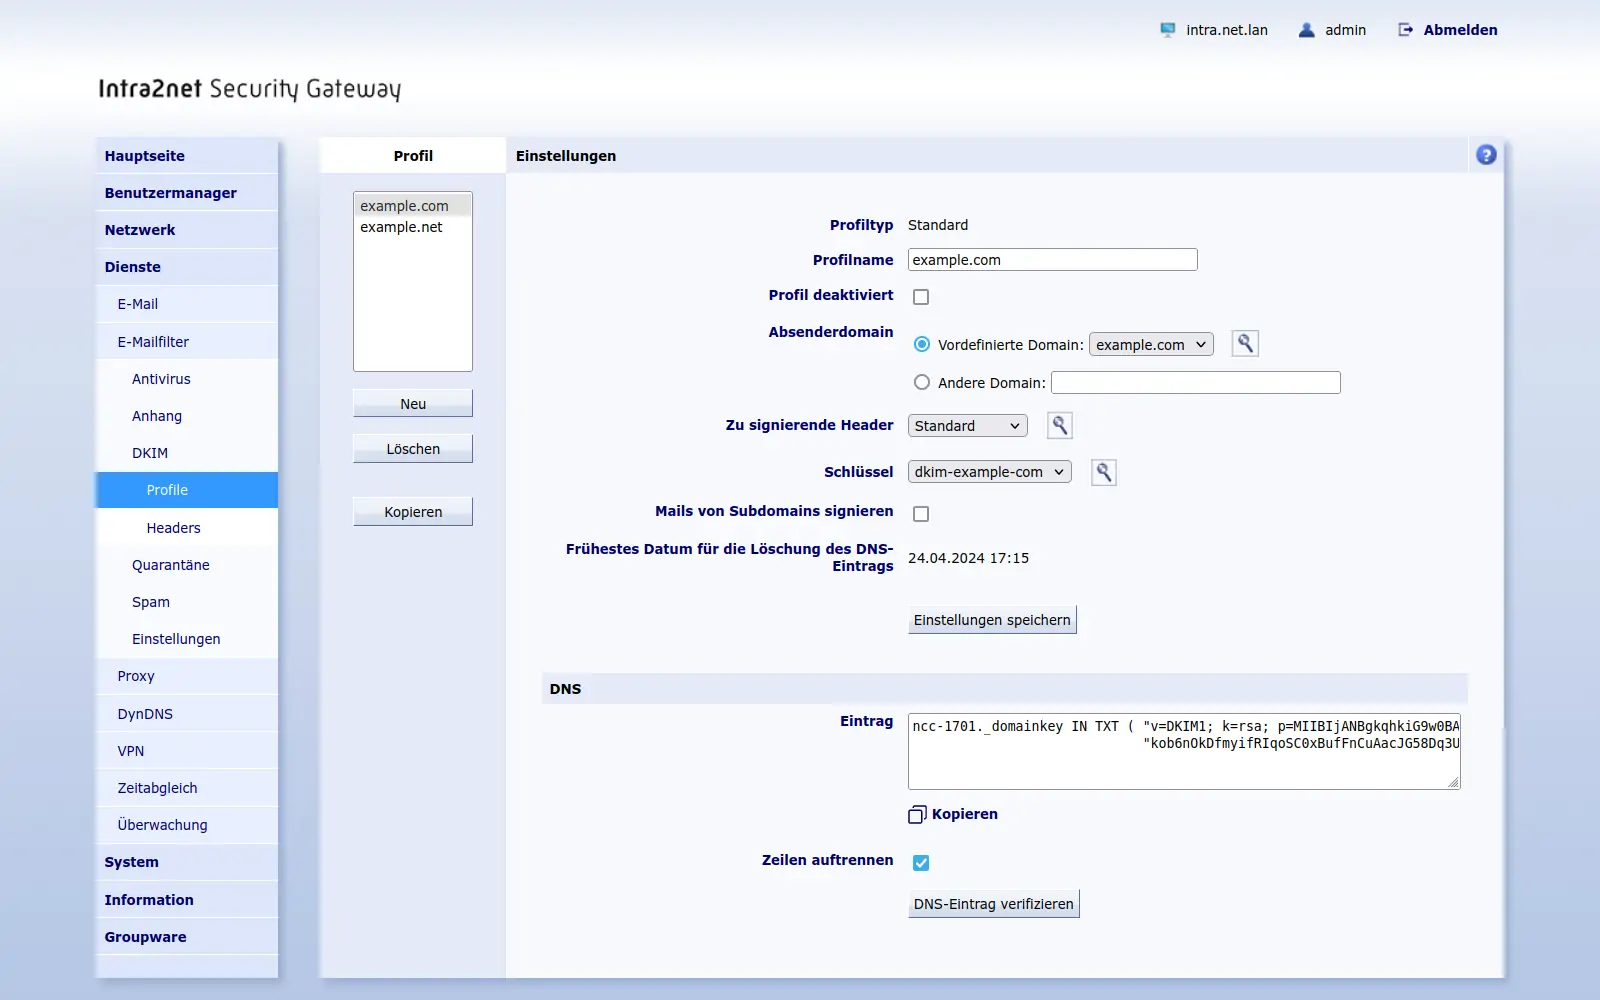Image resolution: width=1600 pixels, height=1000 pixels.
Task: Click magnifier icon beside Schlüssel dropdown
Action: pos(1104,472)
